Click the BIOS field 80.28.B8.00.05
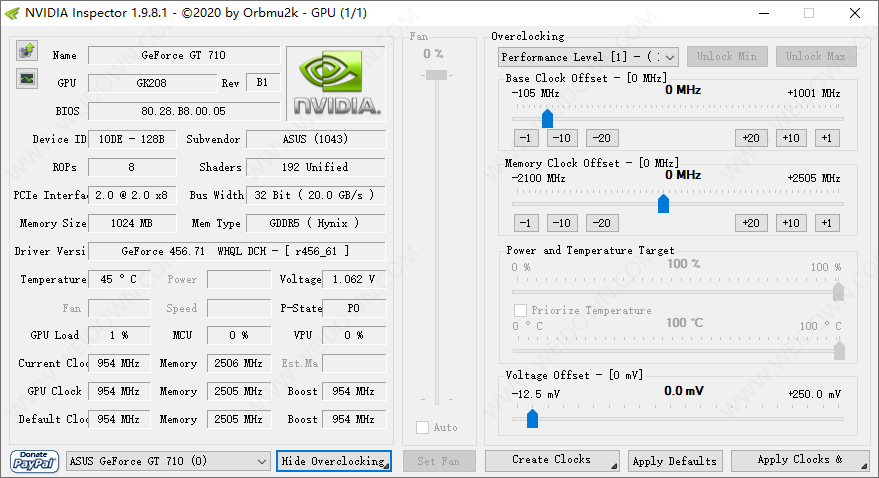This screenshot has height=478, width=879. 184,111
